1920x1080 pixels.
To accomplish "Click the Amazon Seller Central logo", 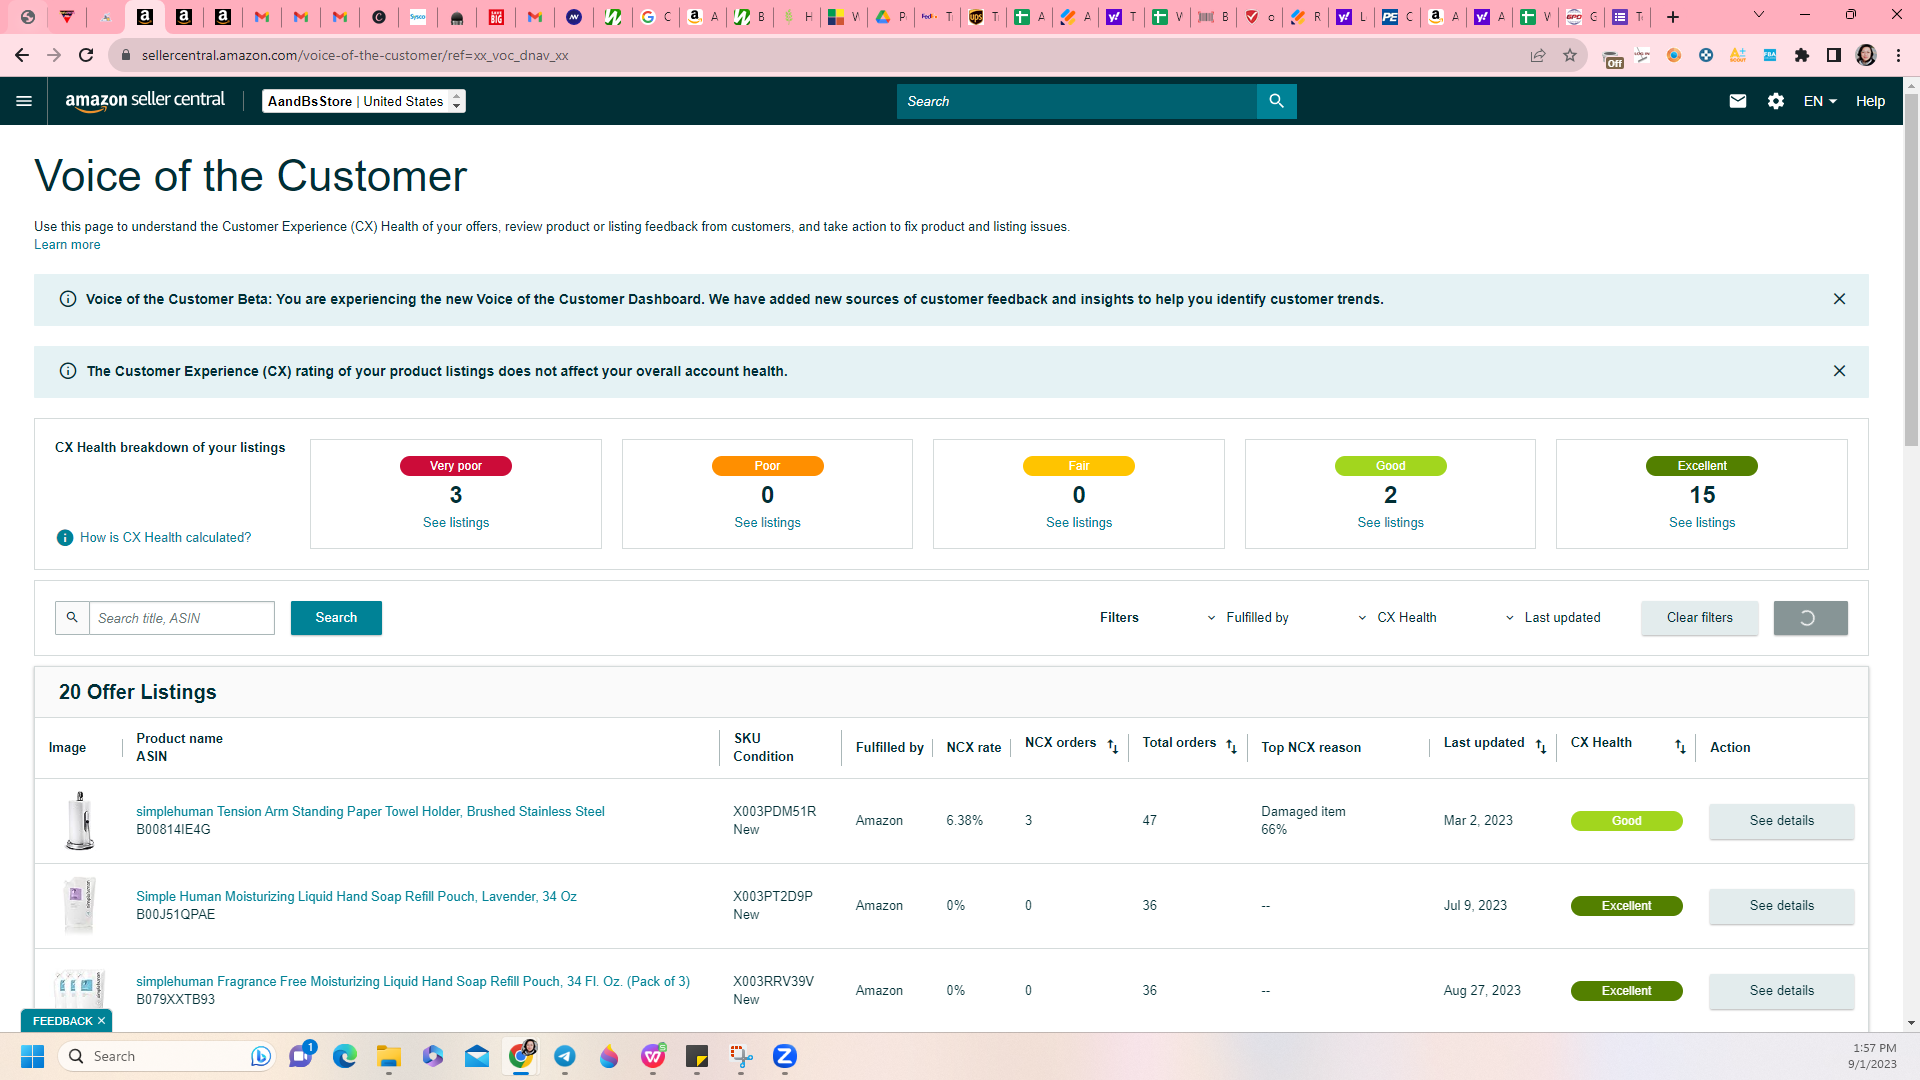I will click(145, 101).
